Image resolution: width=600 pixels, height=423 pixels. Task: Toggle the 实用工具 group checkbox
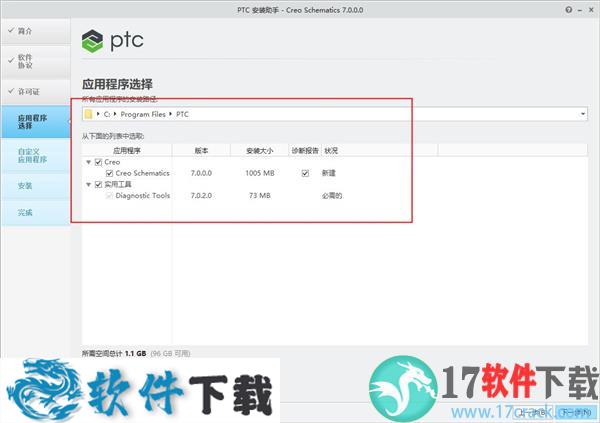98,185
